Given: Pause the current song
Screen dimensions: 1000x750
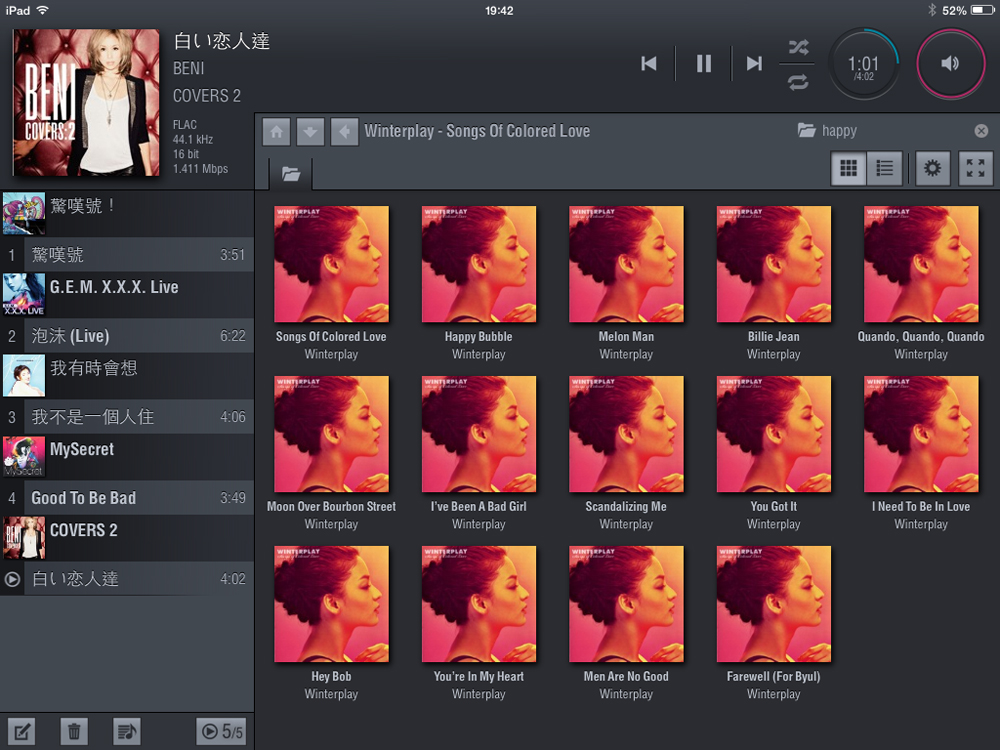Looking at the screenshot, I should point(703,63).
